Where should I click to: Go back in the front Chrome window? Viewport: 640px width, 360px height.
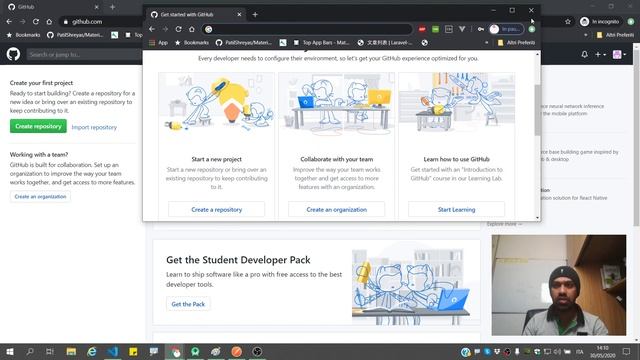(x=152, y=29)
